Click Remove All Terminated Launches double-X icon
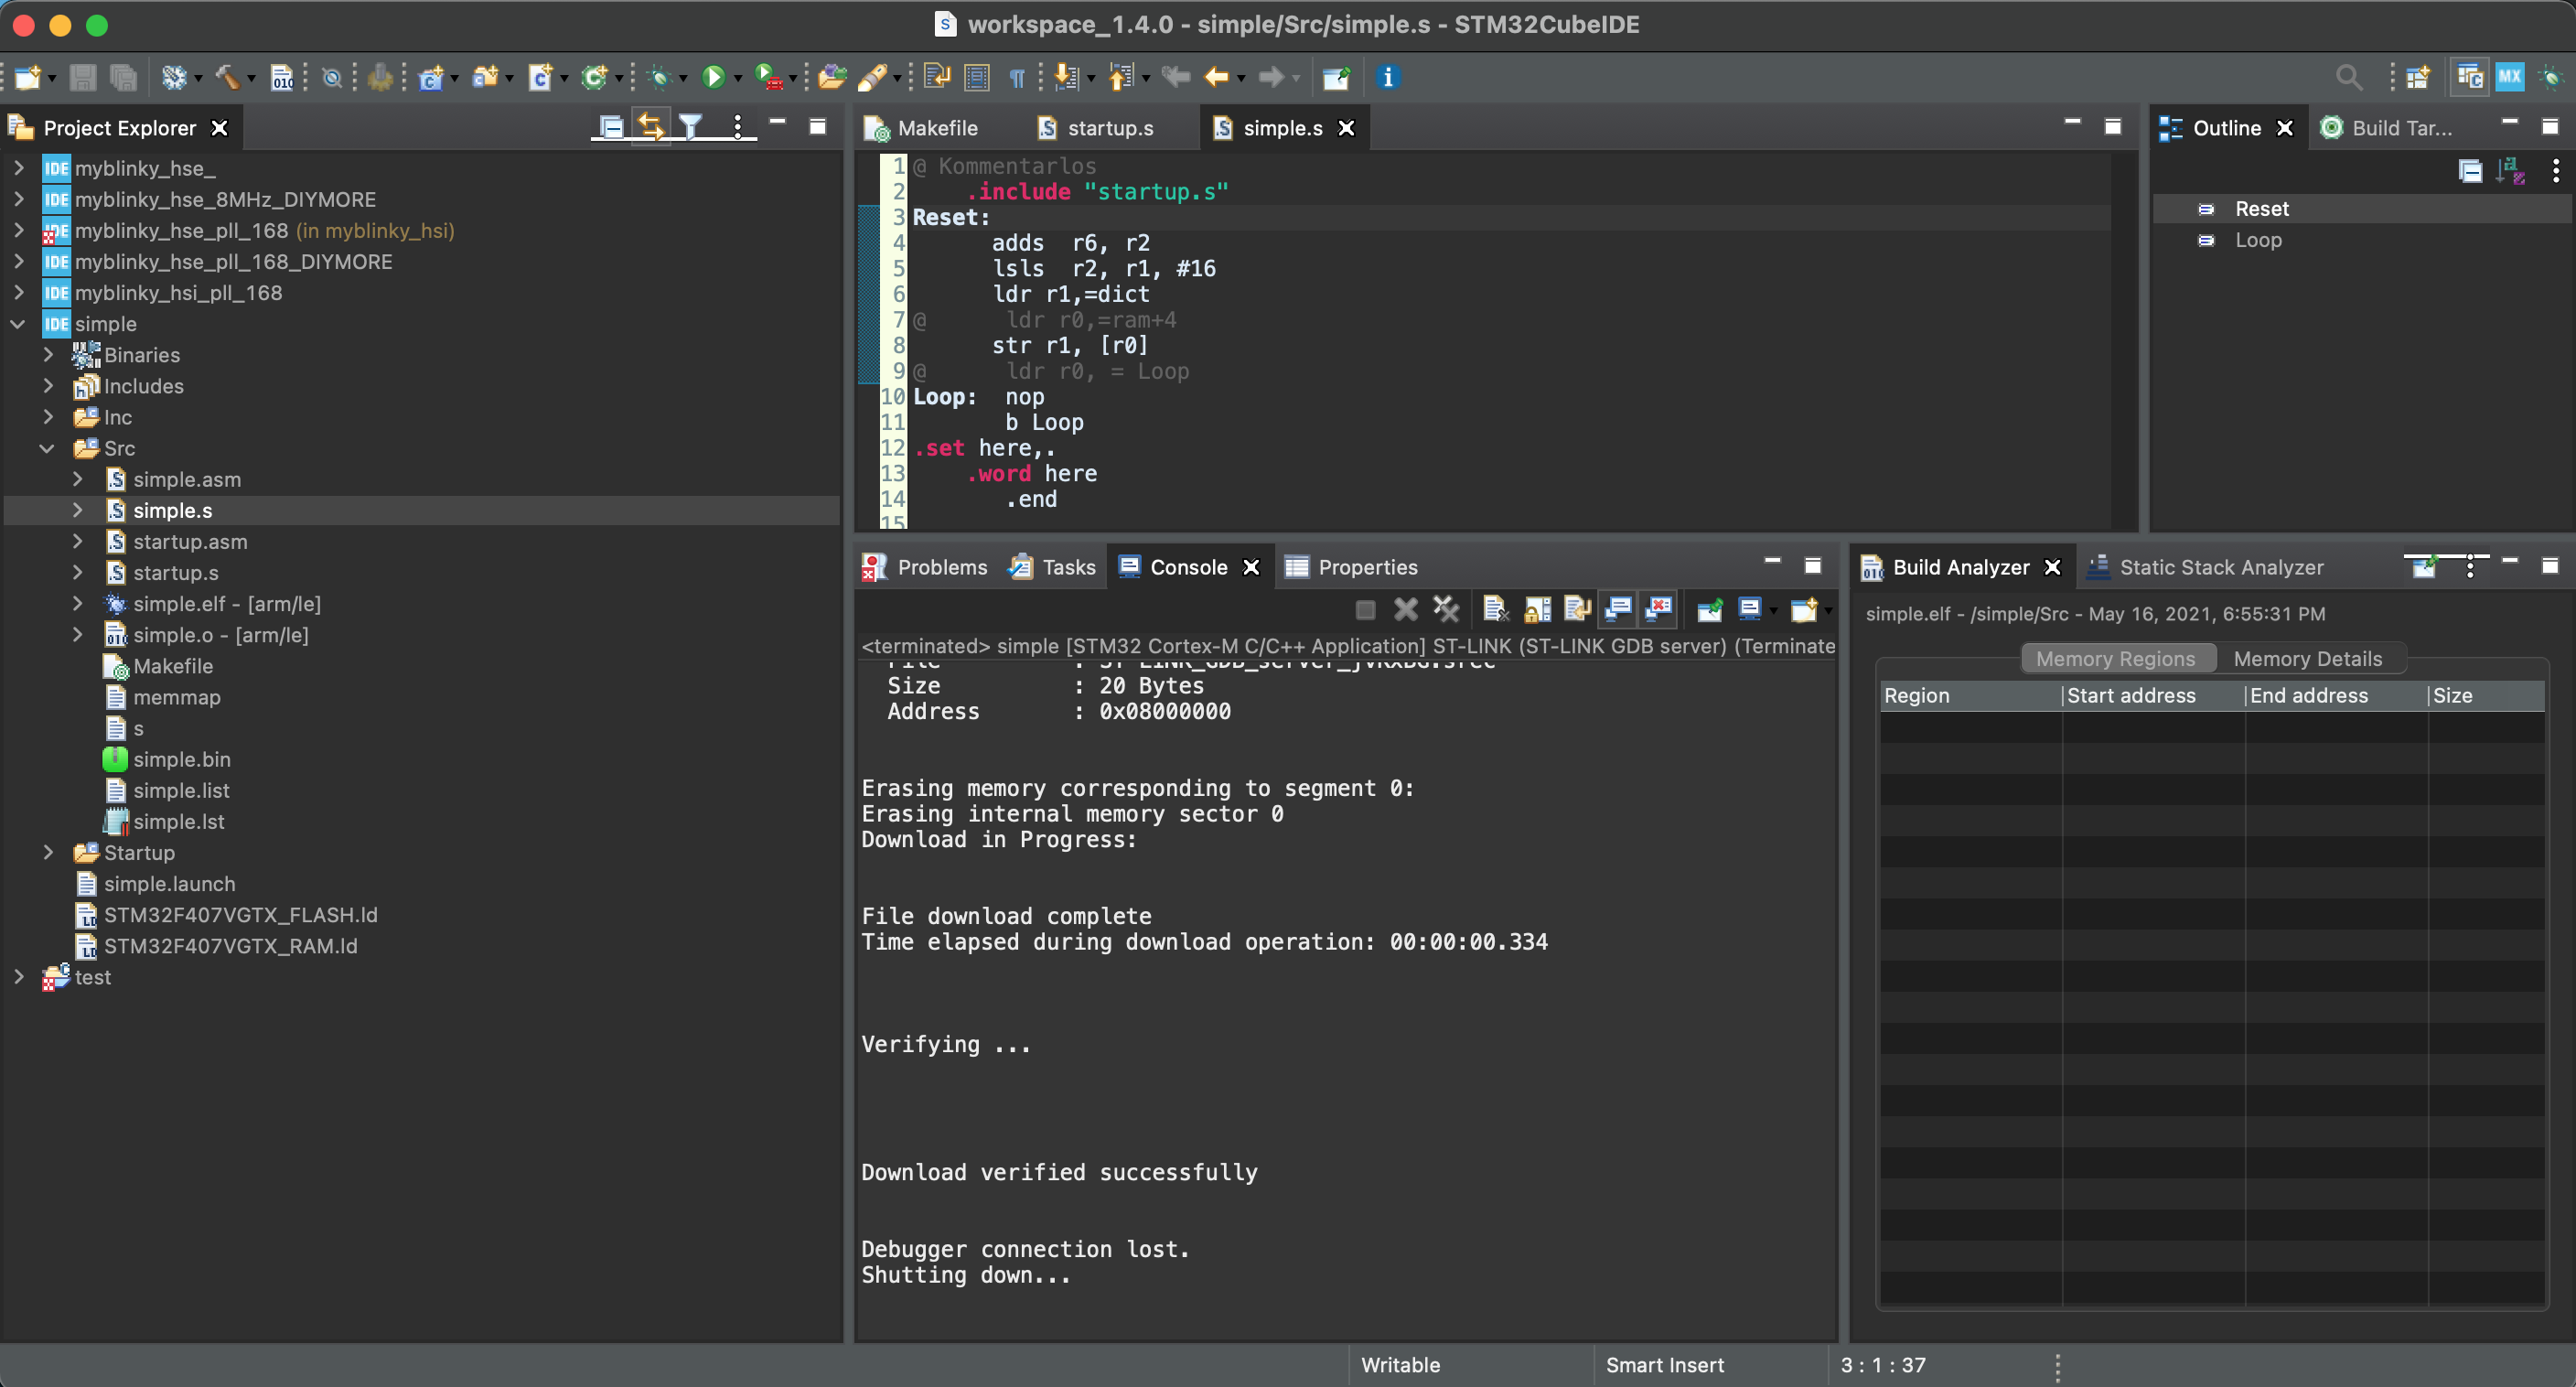This screenshot has height=1387, width=2576. (1446, 608)
